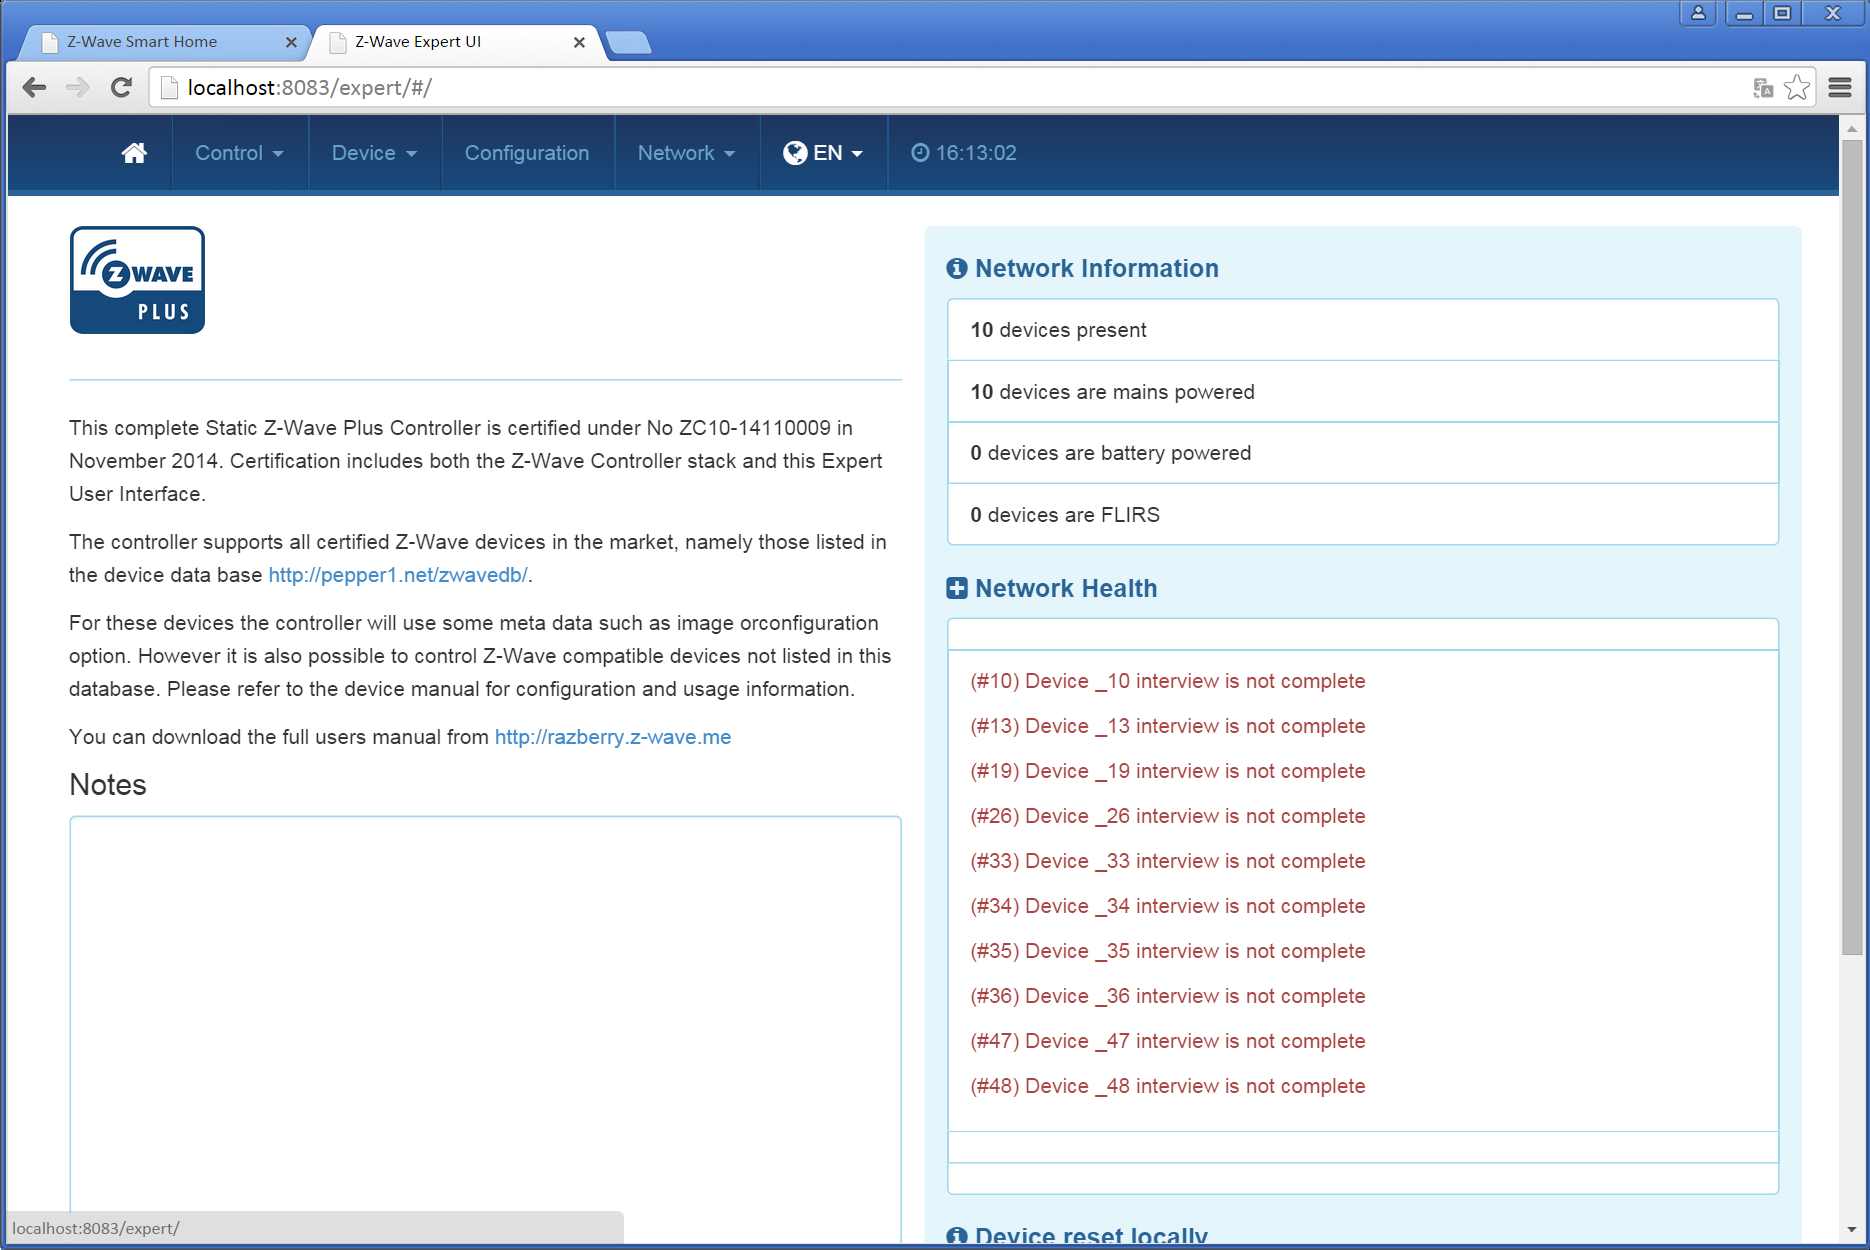Click the Network Information heading
This screenshot has height=1250, width=1870.
click(x=1097, y=269)
